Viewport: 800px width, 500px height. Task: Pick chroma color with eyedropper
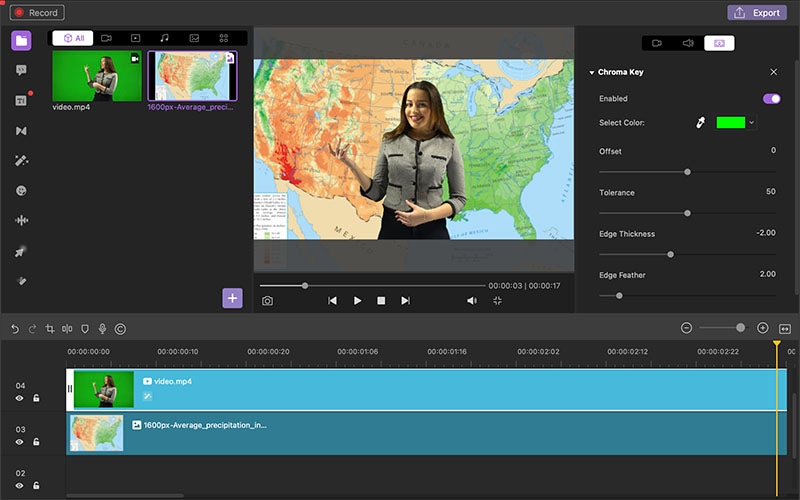pos(701,122)
